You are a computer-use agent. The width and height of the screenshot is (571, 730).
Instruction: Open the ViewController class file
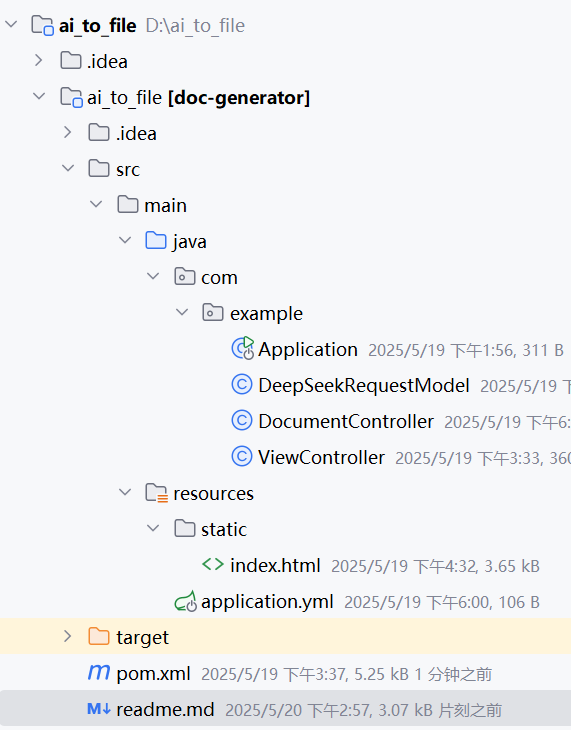pos(321,457)
